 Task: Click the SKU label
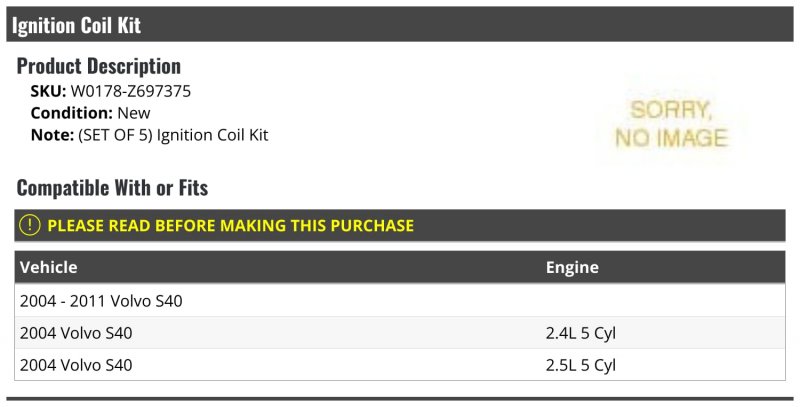tap(48, 91)
